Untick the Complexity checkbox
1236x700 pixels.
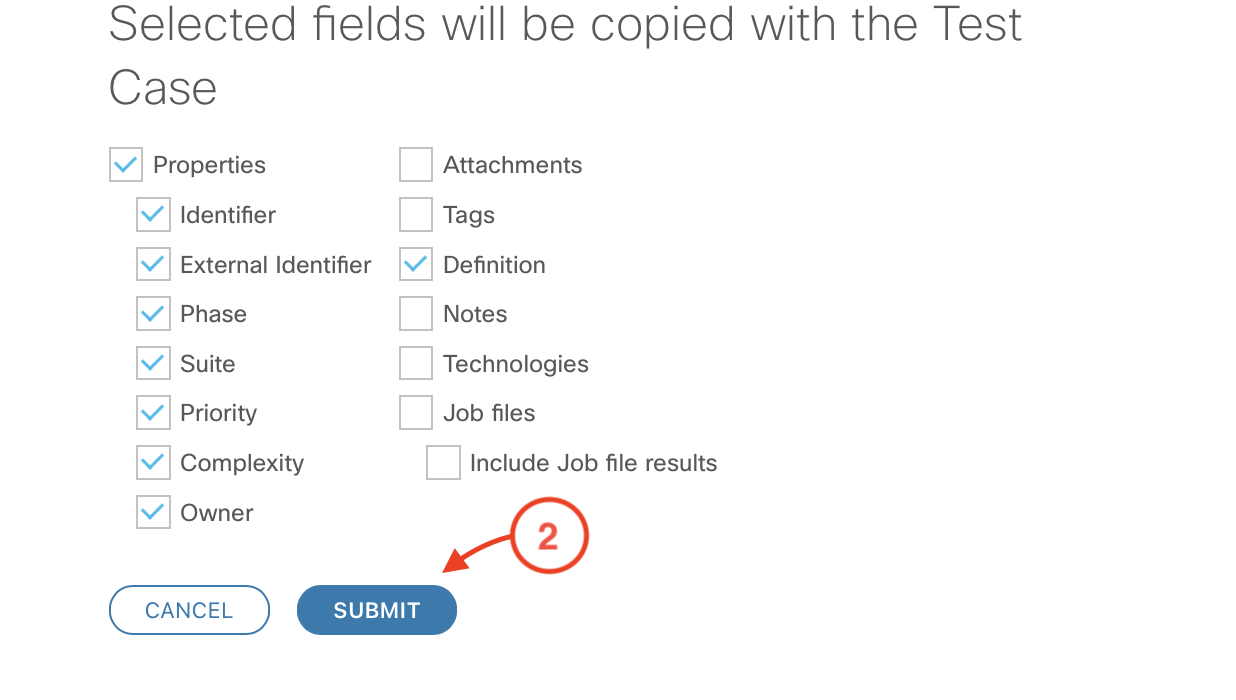[x=153, y=463]
